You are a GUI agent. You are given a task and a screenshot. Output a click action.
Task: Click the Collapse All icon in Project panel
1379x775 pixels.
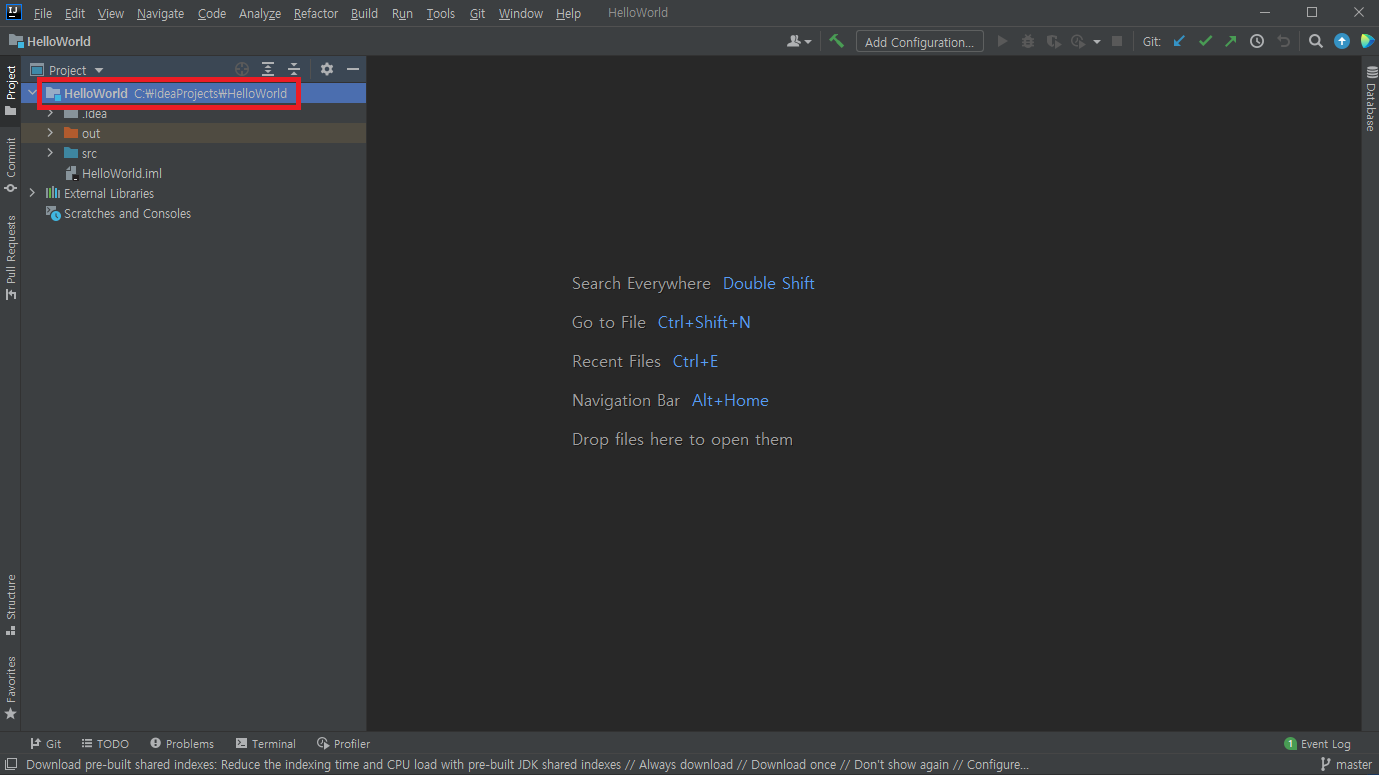click(294, 69)
